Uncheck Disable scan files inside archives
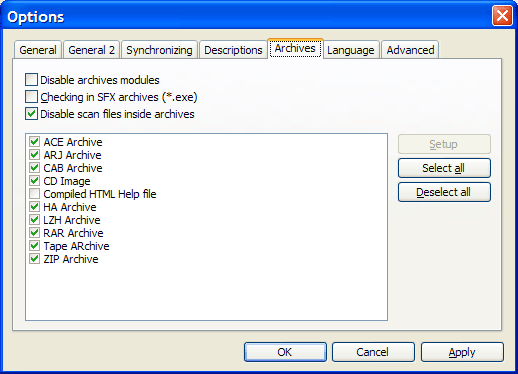518x374 pixels. 31,114
